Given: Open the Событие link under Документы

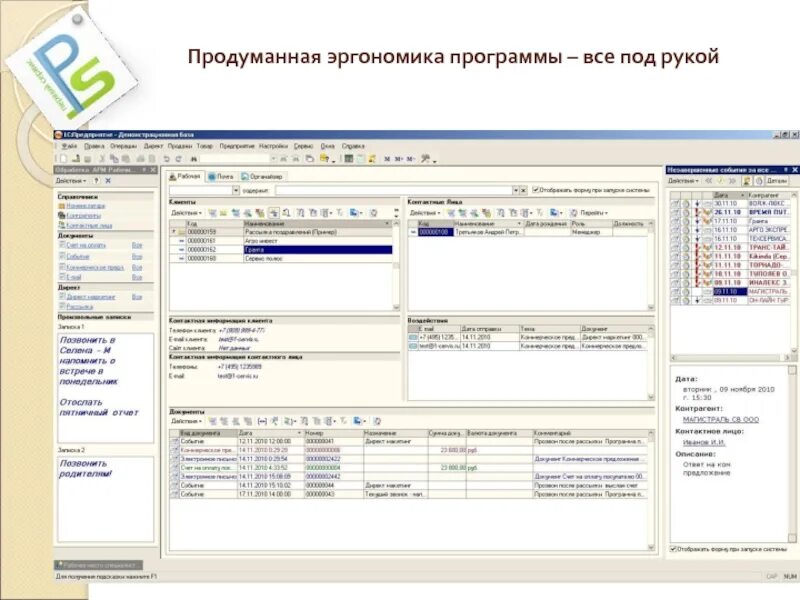Looking at the screenshot, I should coord(78,257).
